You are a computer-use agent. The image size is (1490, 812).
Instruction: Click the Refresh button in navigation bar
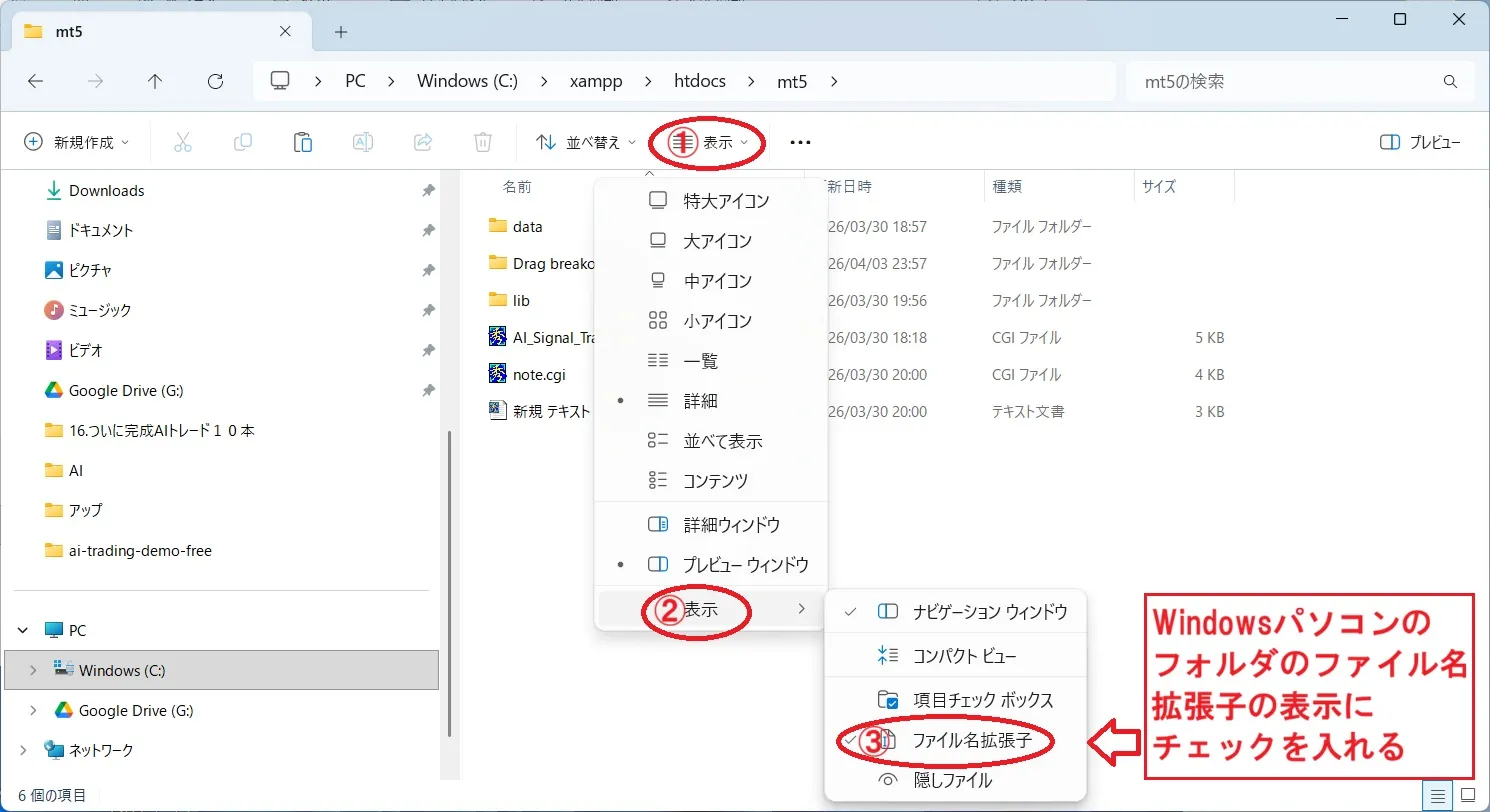215,81
